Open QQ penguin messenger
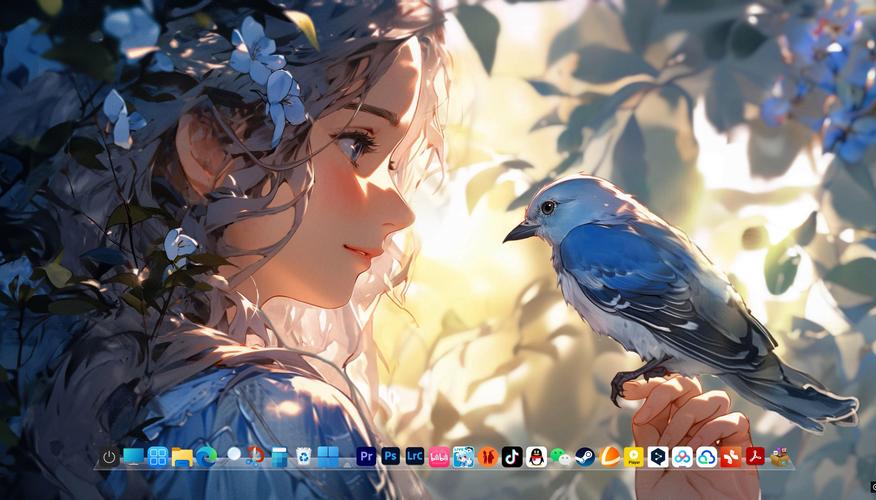This screenshot has height=500, width=876. pyautogui.click(x=536, y=457)
